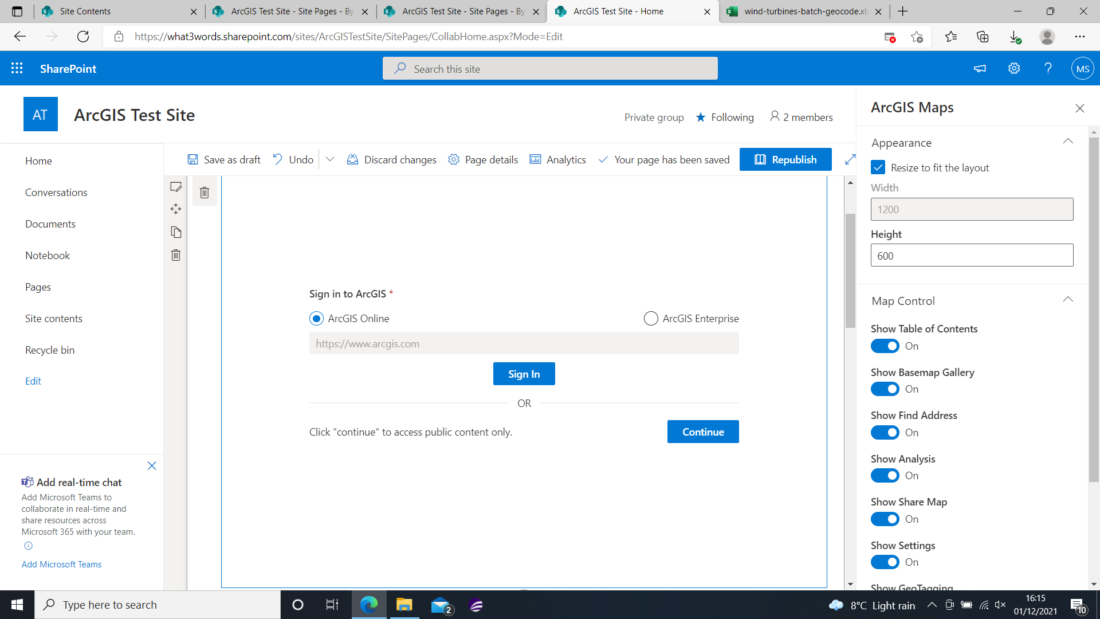Open page Analytics
The width and height of the screenshot is (1100, 619).
558,159
